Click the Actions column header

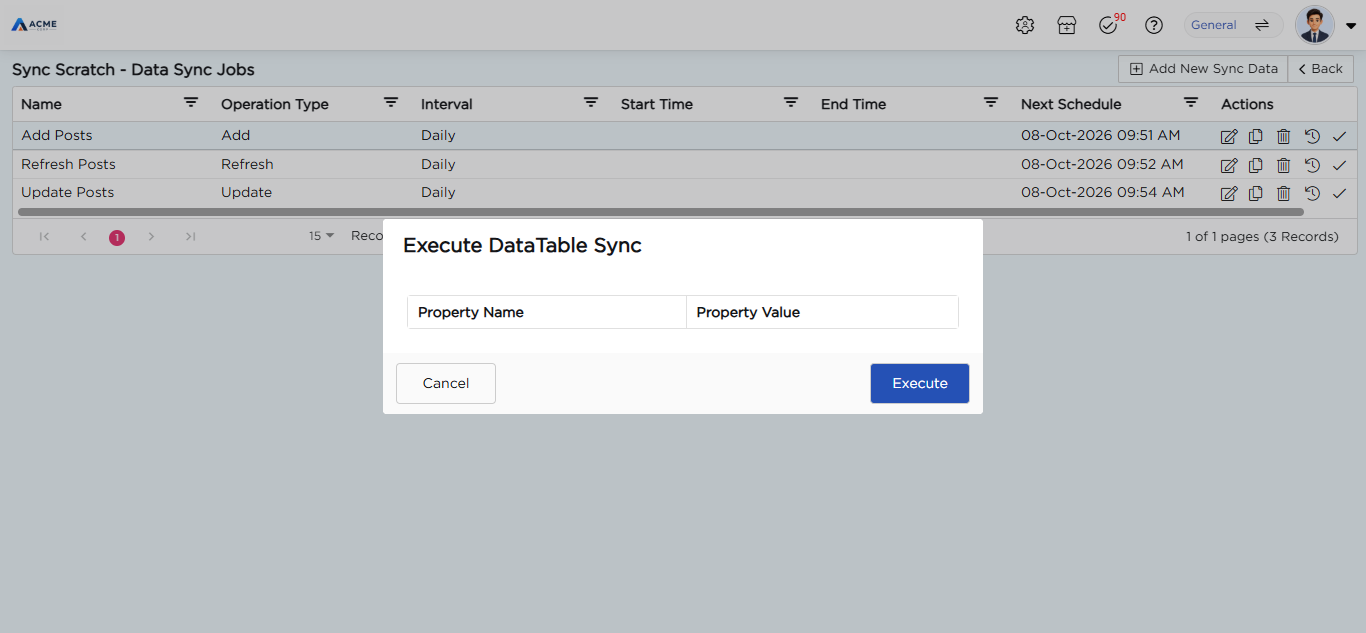tap(1247, 104)
